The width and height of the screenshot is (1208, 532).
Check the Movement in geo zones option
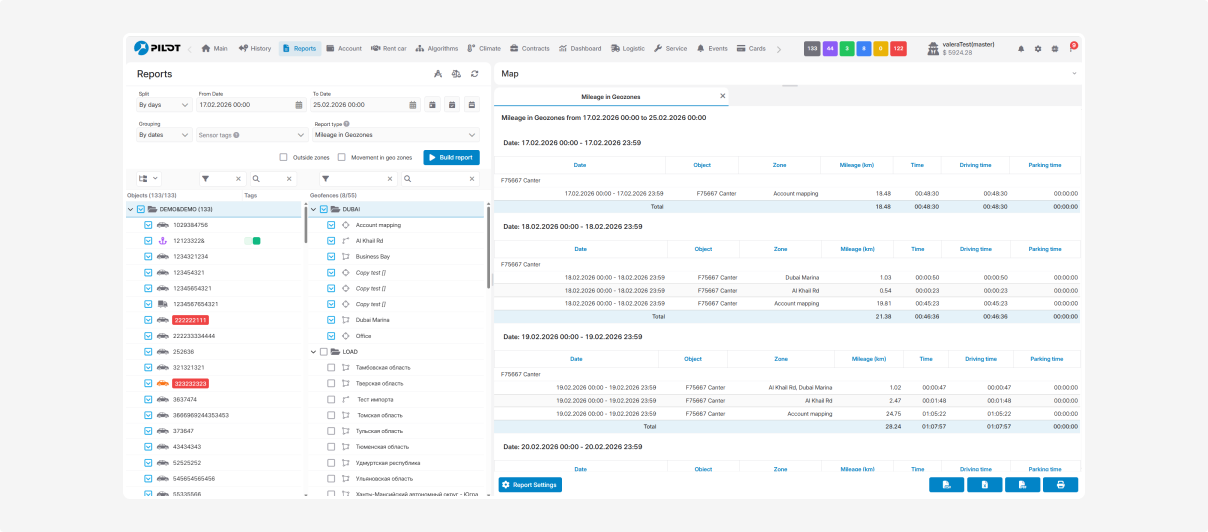pyautogui.click(x=342, y=157)
